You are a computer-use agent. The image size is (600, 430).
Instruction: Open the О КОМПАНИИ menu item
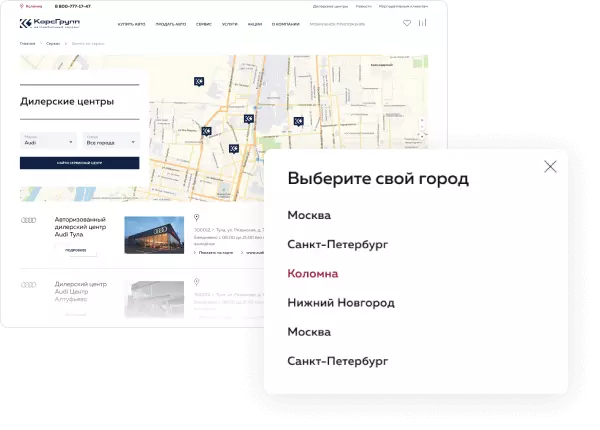coord(286,22)
